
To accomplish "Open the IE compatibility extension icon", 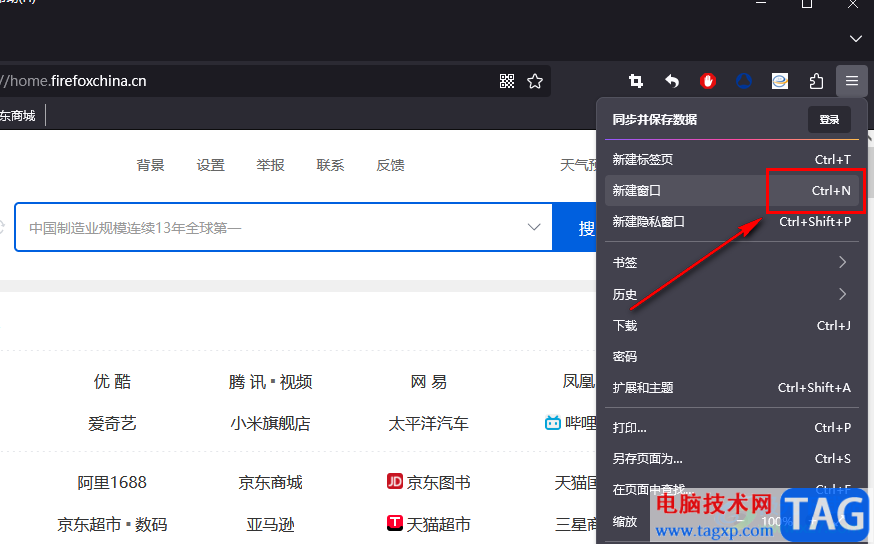I will pos(780,81).
